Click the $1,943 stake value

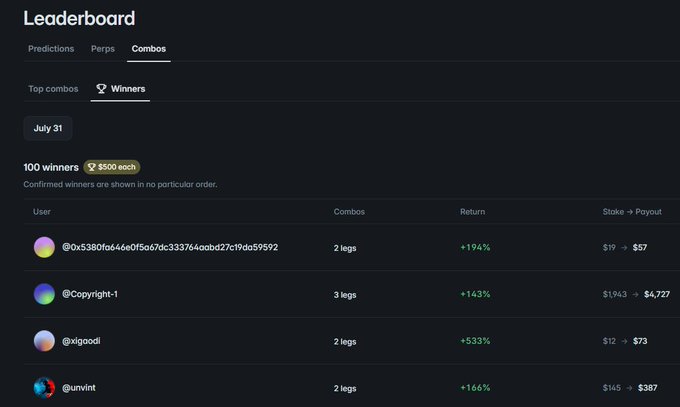615,294
